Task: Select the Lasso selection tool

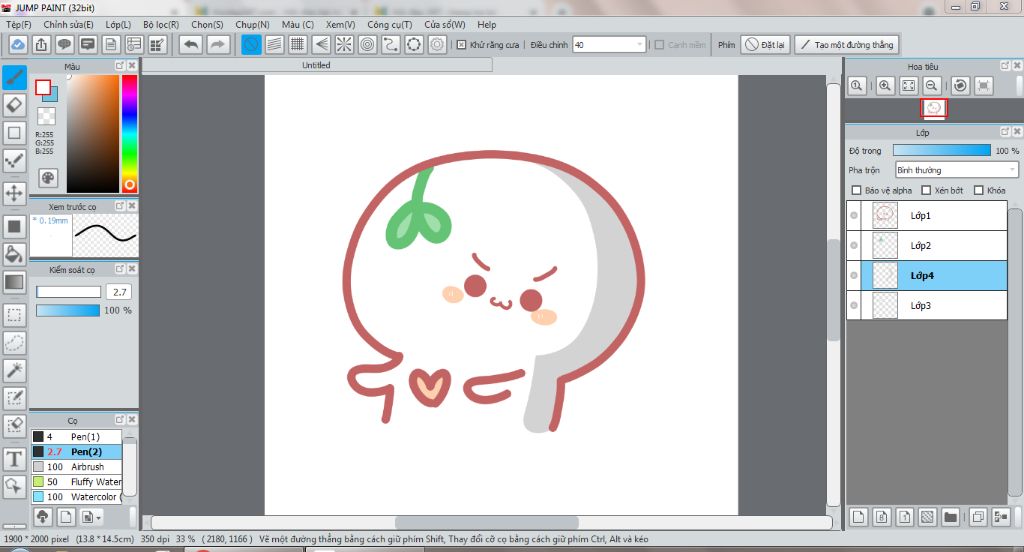Action: 14,342
